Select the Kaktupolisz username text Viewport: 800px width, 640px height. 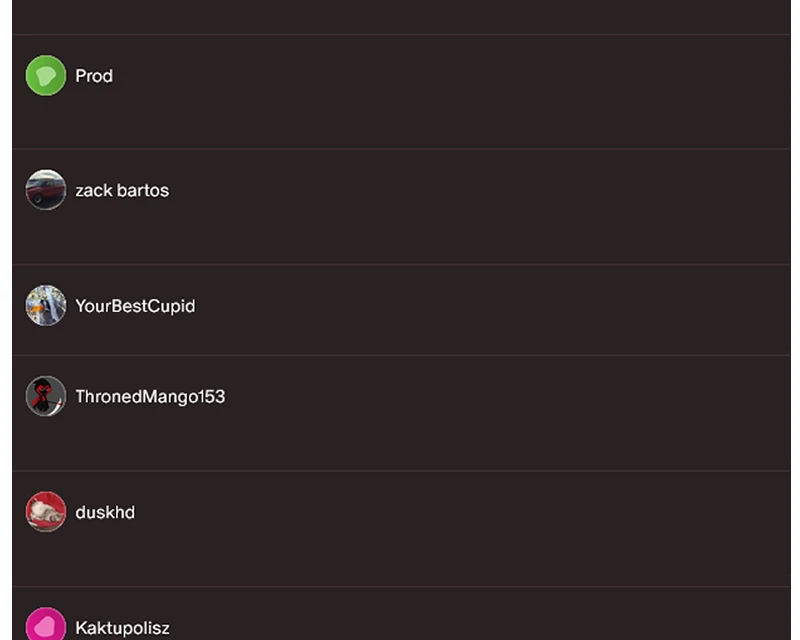122,628
